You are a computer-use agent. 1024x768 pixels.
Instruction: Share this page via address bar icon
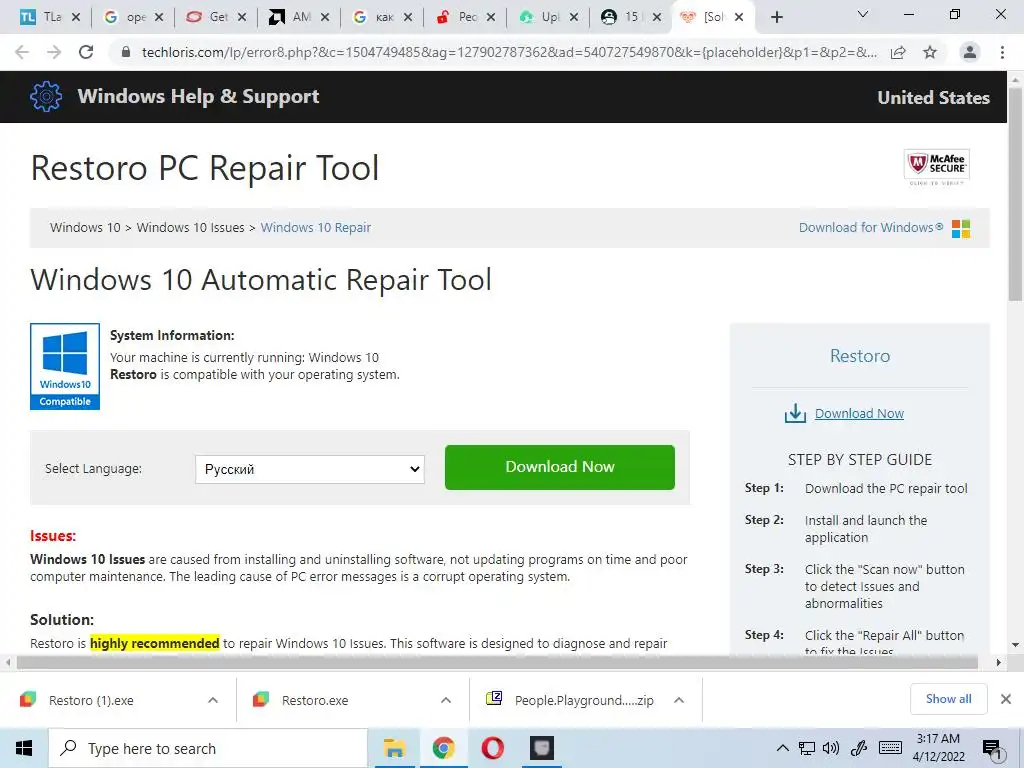point(898,52)
